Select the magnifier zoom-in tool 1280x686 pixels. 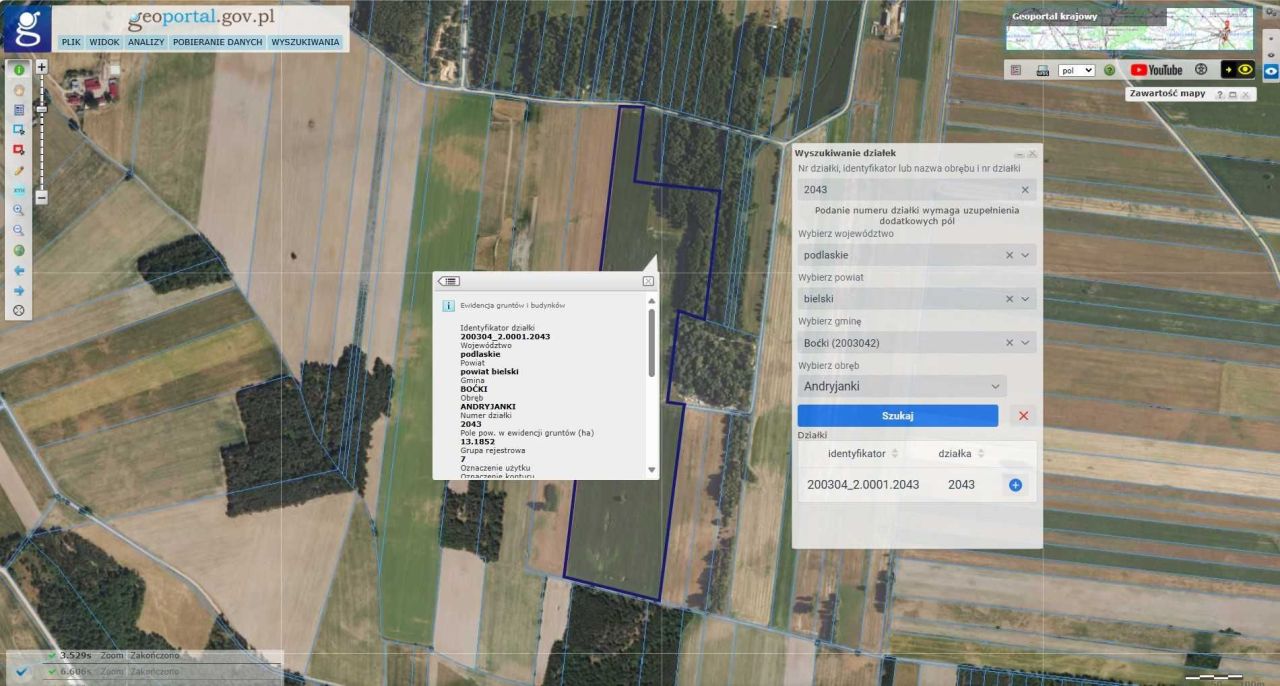(x=19, y=210)
